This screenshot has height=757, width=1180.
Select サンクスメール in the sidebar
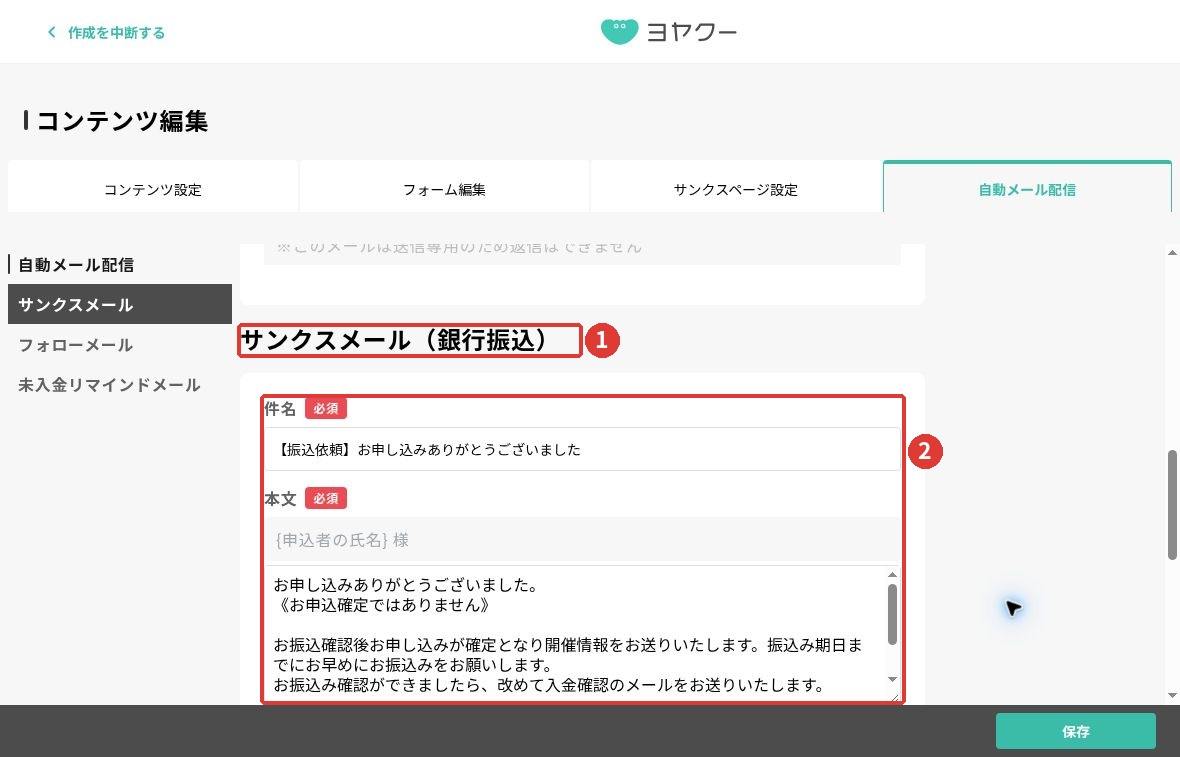pyautogui.click(x=120, y=304)
